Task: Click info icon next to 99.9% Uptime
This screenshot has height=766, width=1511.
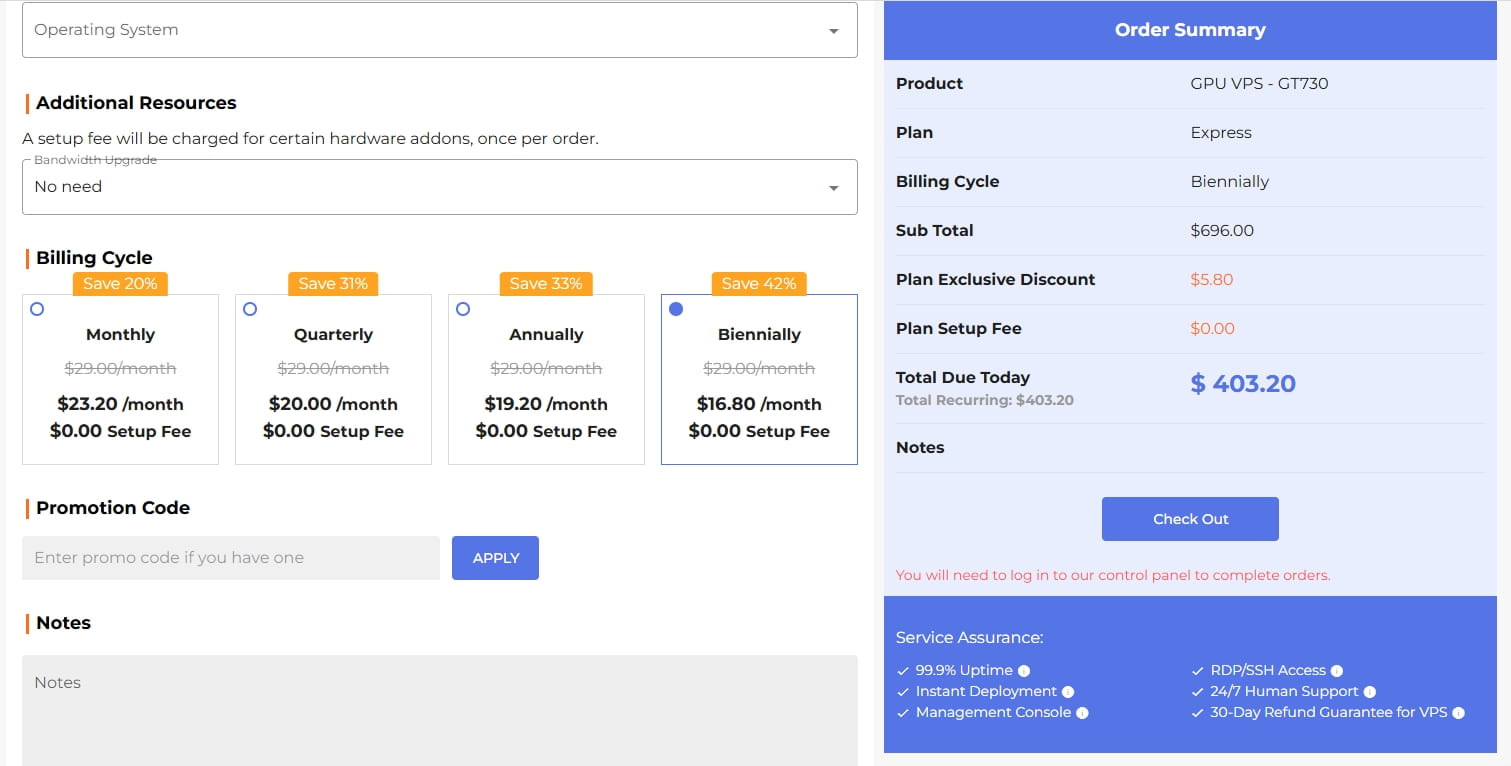Action: click(1024, 671)
